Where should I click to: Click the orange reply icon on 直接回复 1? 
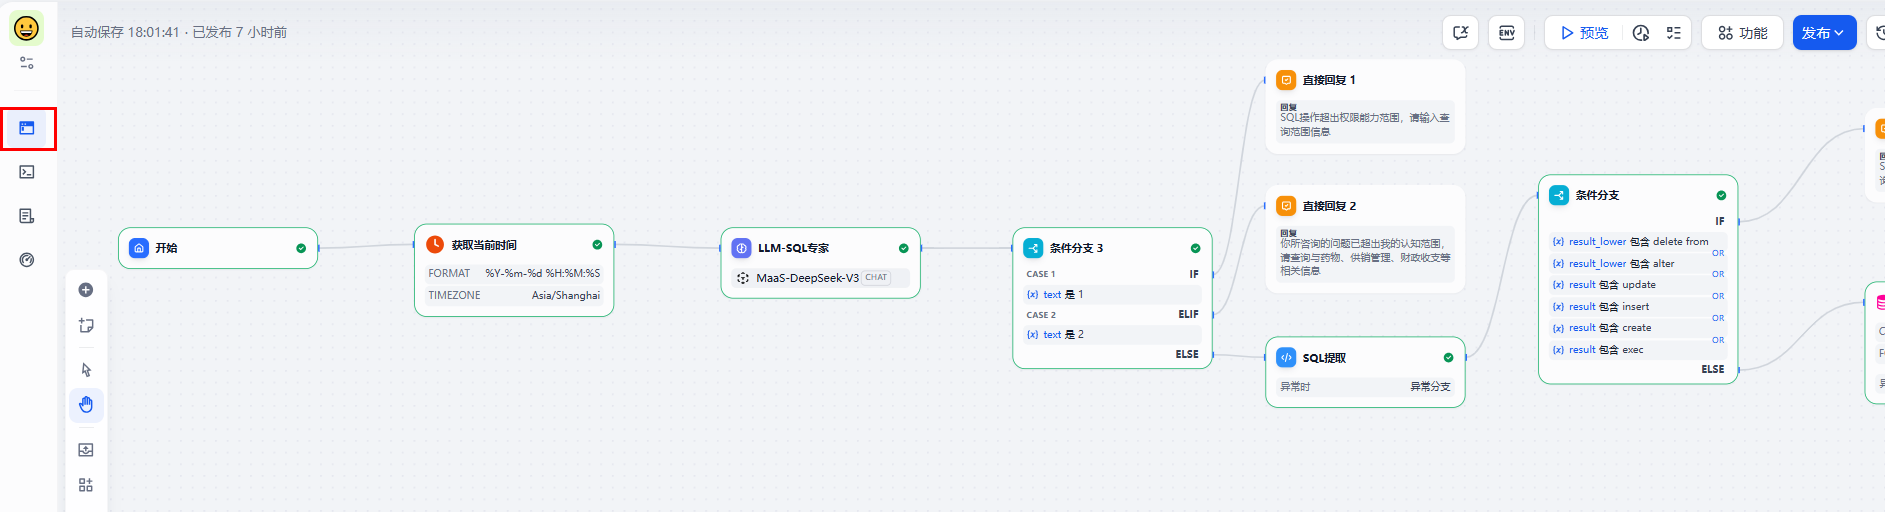click(1286, 80)
